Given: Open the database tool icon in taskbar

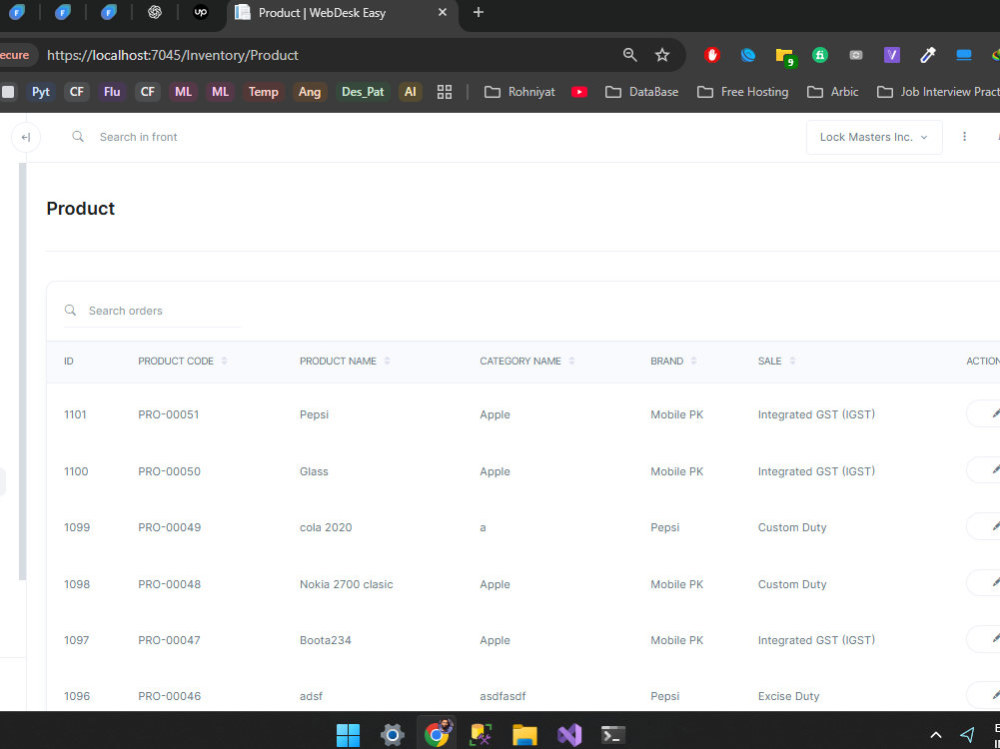Looking at the screenshot, I should 481,734.
